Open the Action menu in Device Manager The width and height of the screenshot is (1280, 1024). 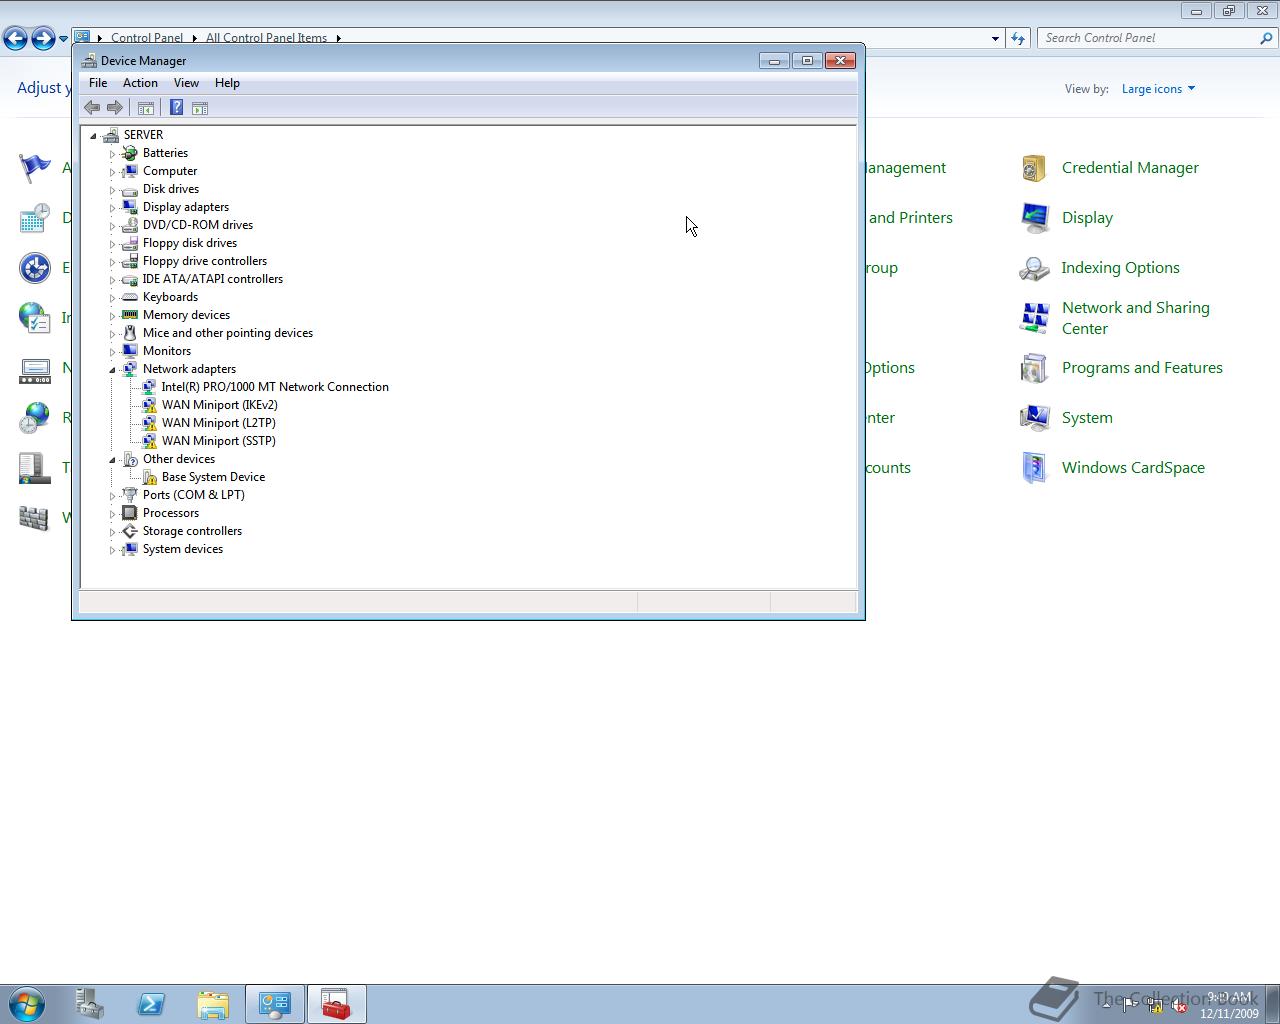tap(140, 83)
